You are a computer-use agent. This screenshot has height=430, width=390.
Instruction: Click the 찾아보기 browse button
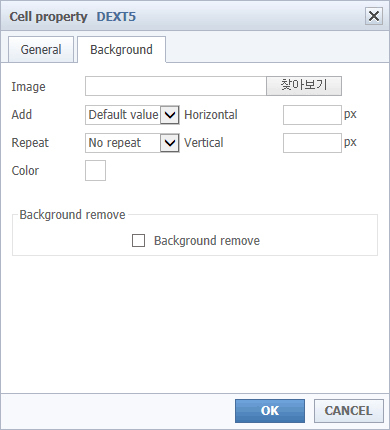[304, 86]
